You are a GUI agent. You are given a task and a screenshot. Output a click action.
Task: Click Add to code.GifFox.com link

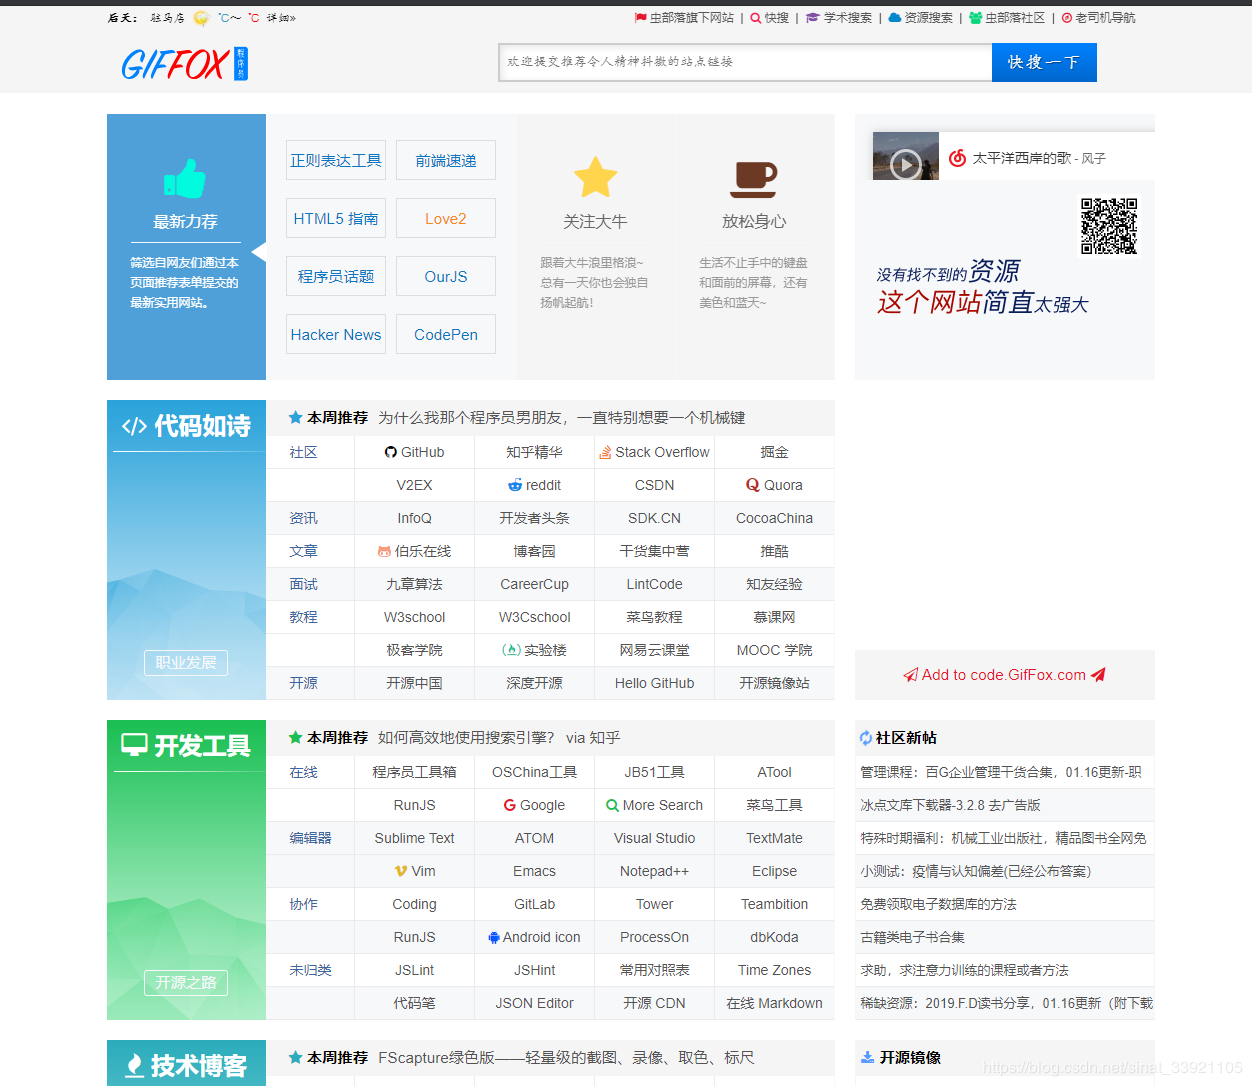coord(1004,675)
